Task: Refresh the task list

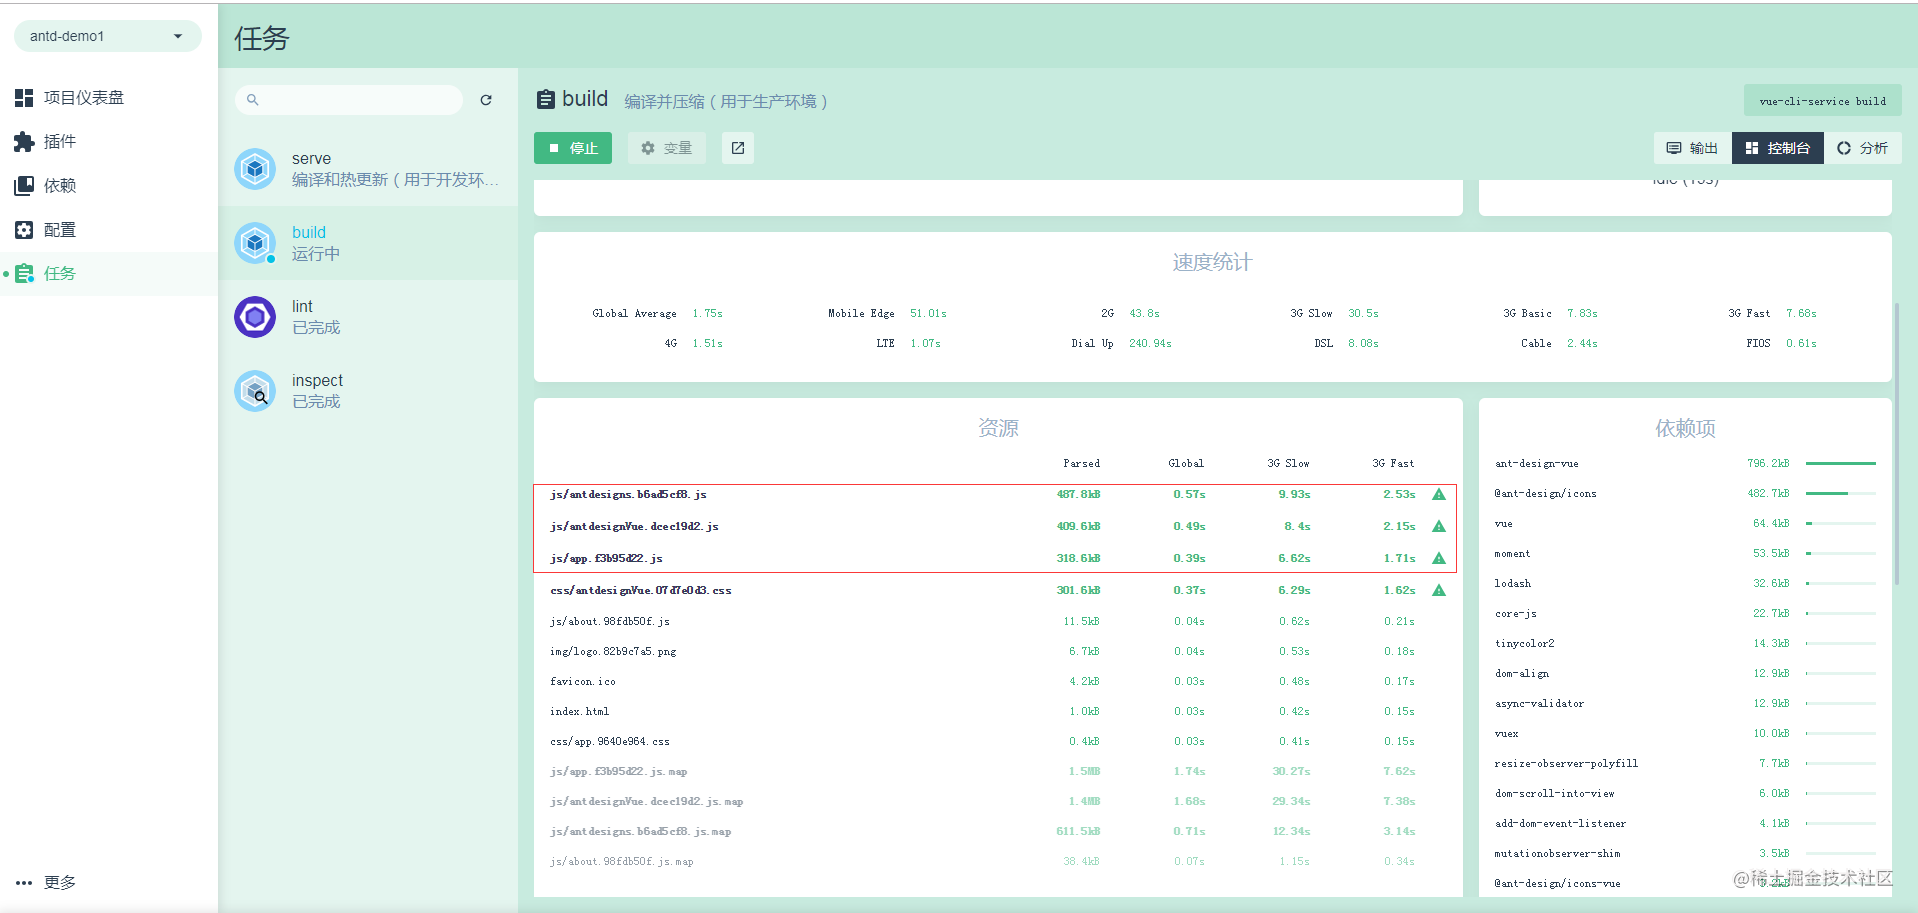Action: tap(486, 100)
